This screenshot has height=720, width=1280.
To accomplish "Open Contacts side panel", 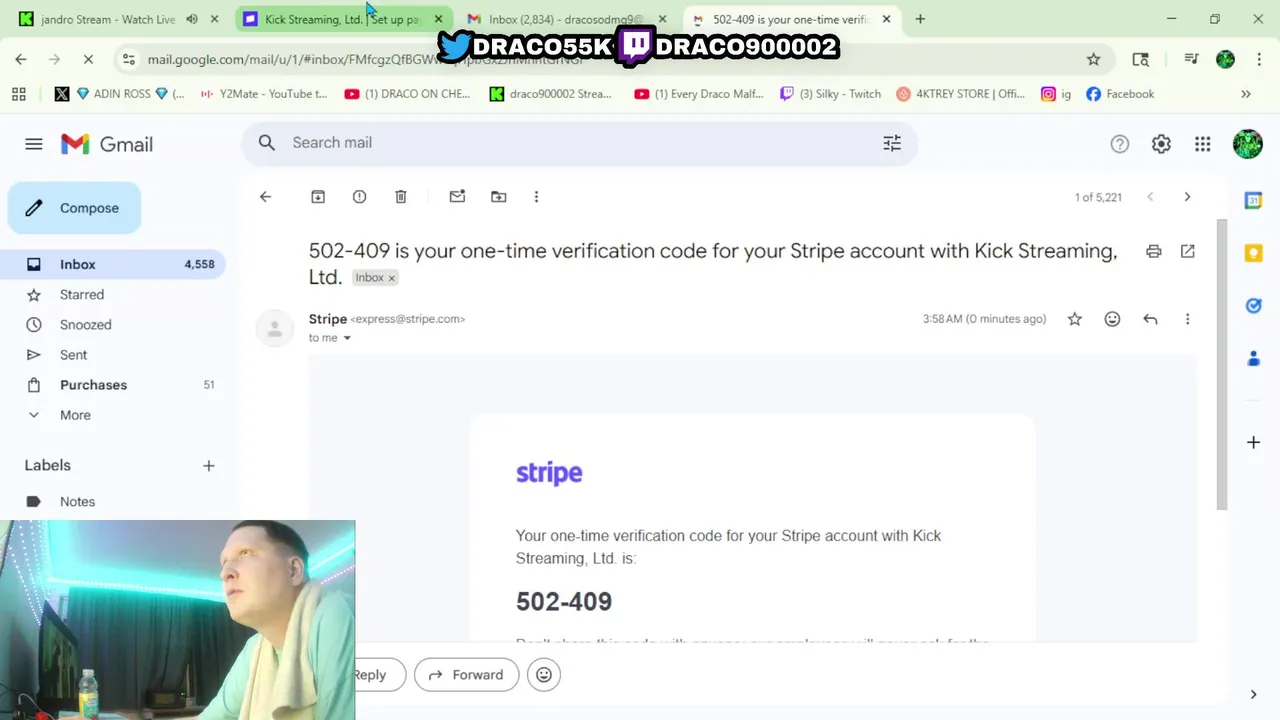I will 1253,358.
